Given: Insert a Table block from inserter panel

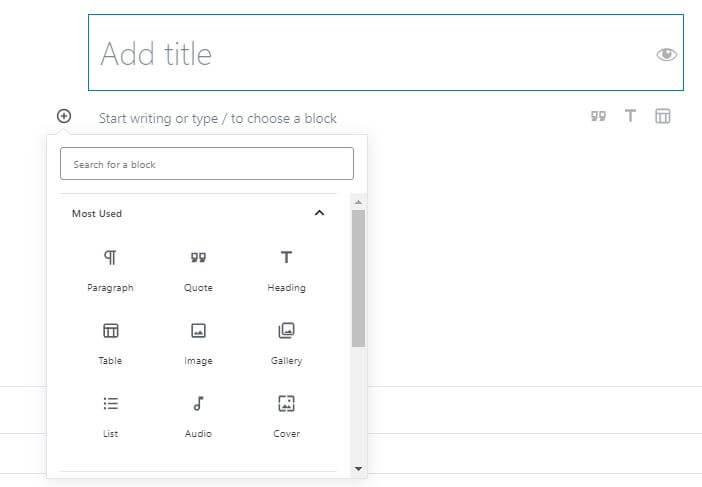Looking at the screenshot, I should point(110,343).
